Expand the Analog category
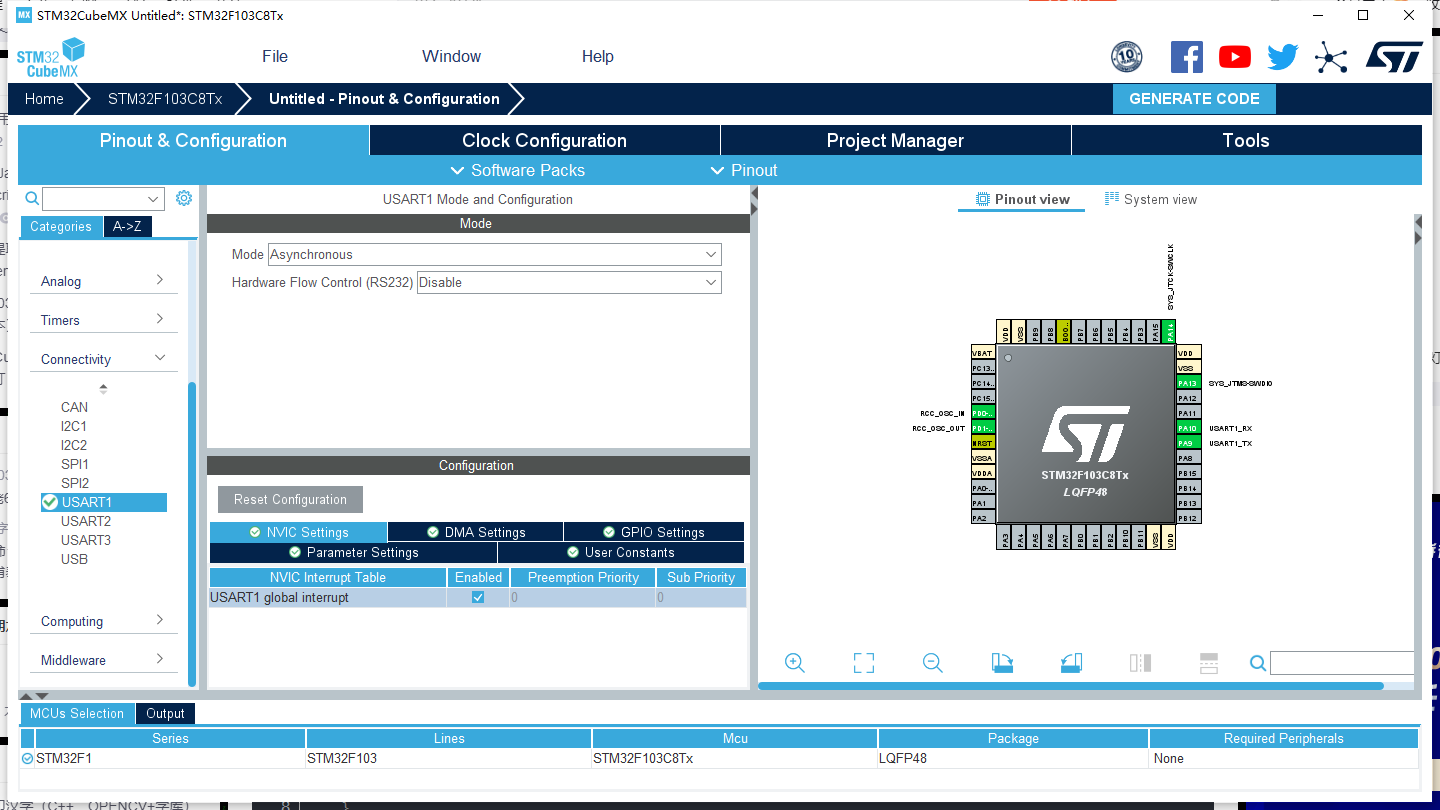 [x=103, y=281]
